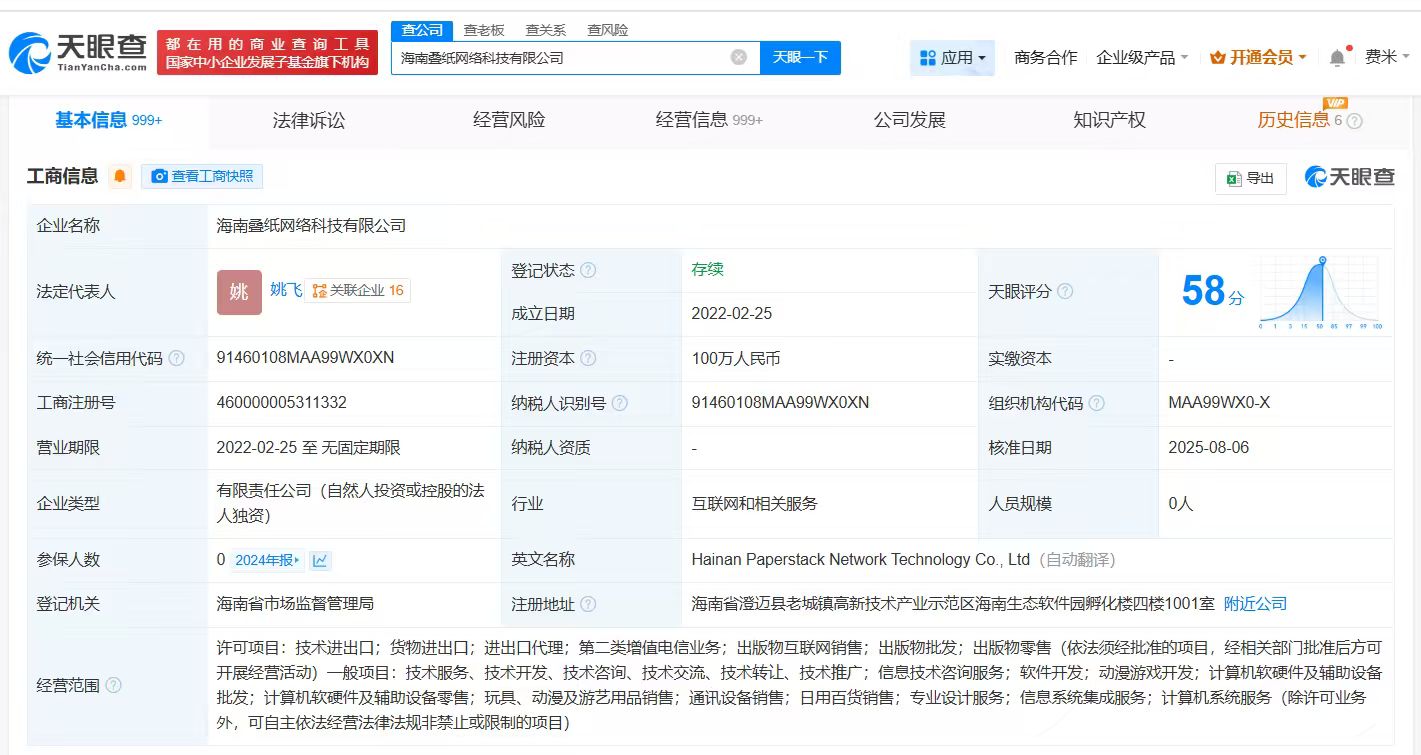1421x755 pixels.
Task: Expand the 企业级产品 dropdown
Action: [1142, 58]
